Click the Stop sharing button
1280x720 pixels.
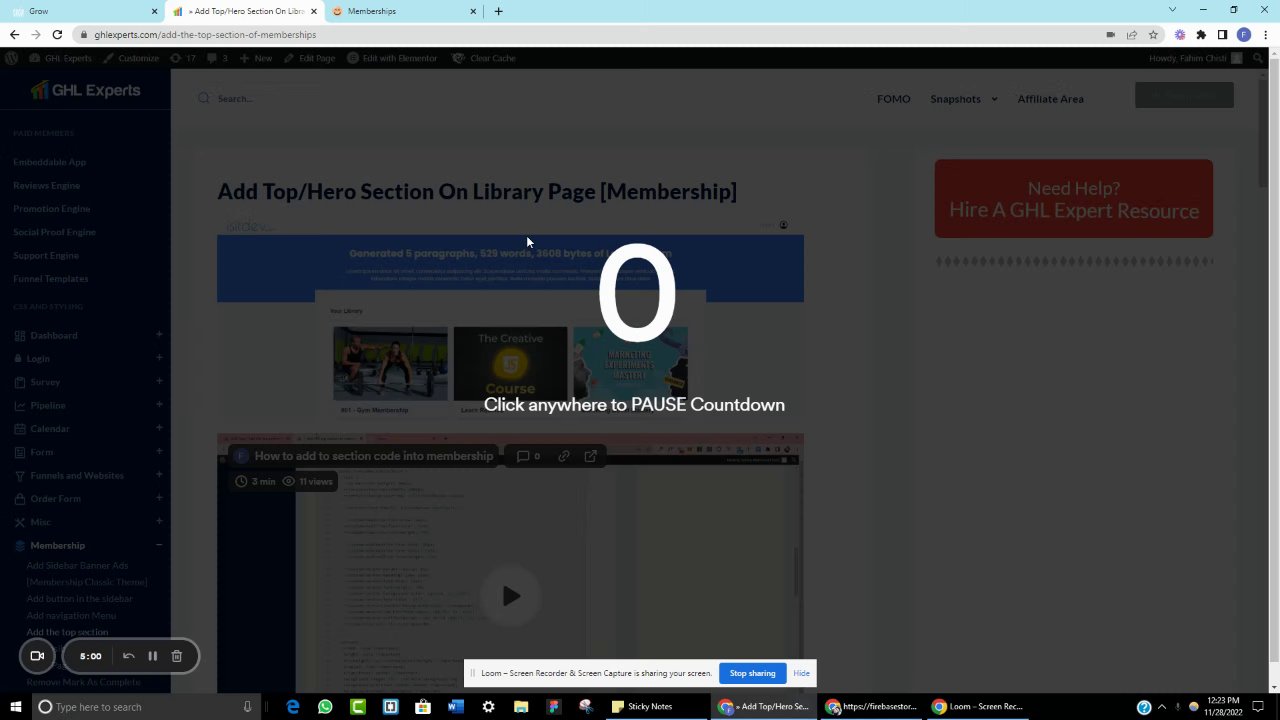[x=752, y=673]
